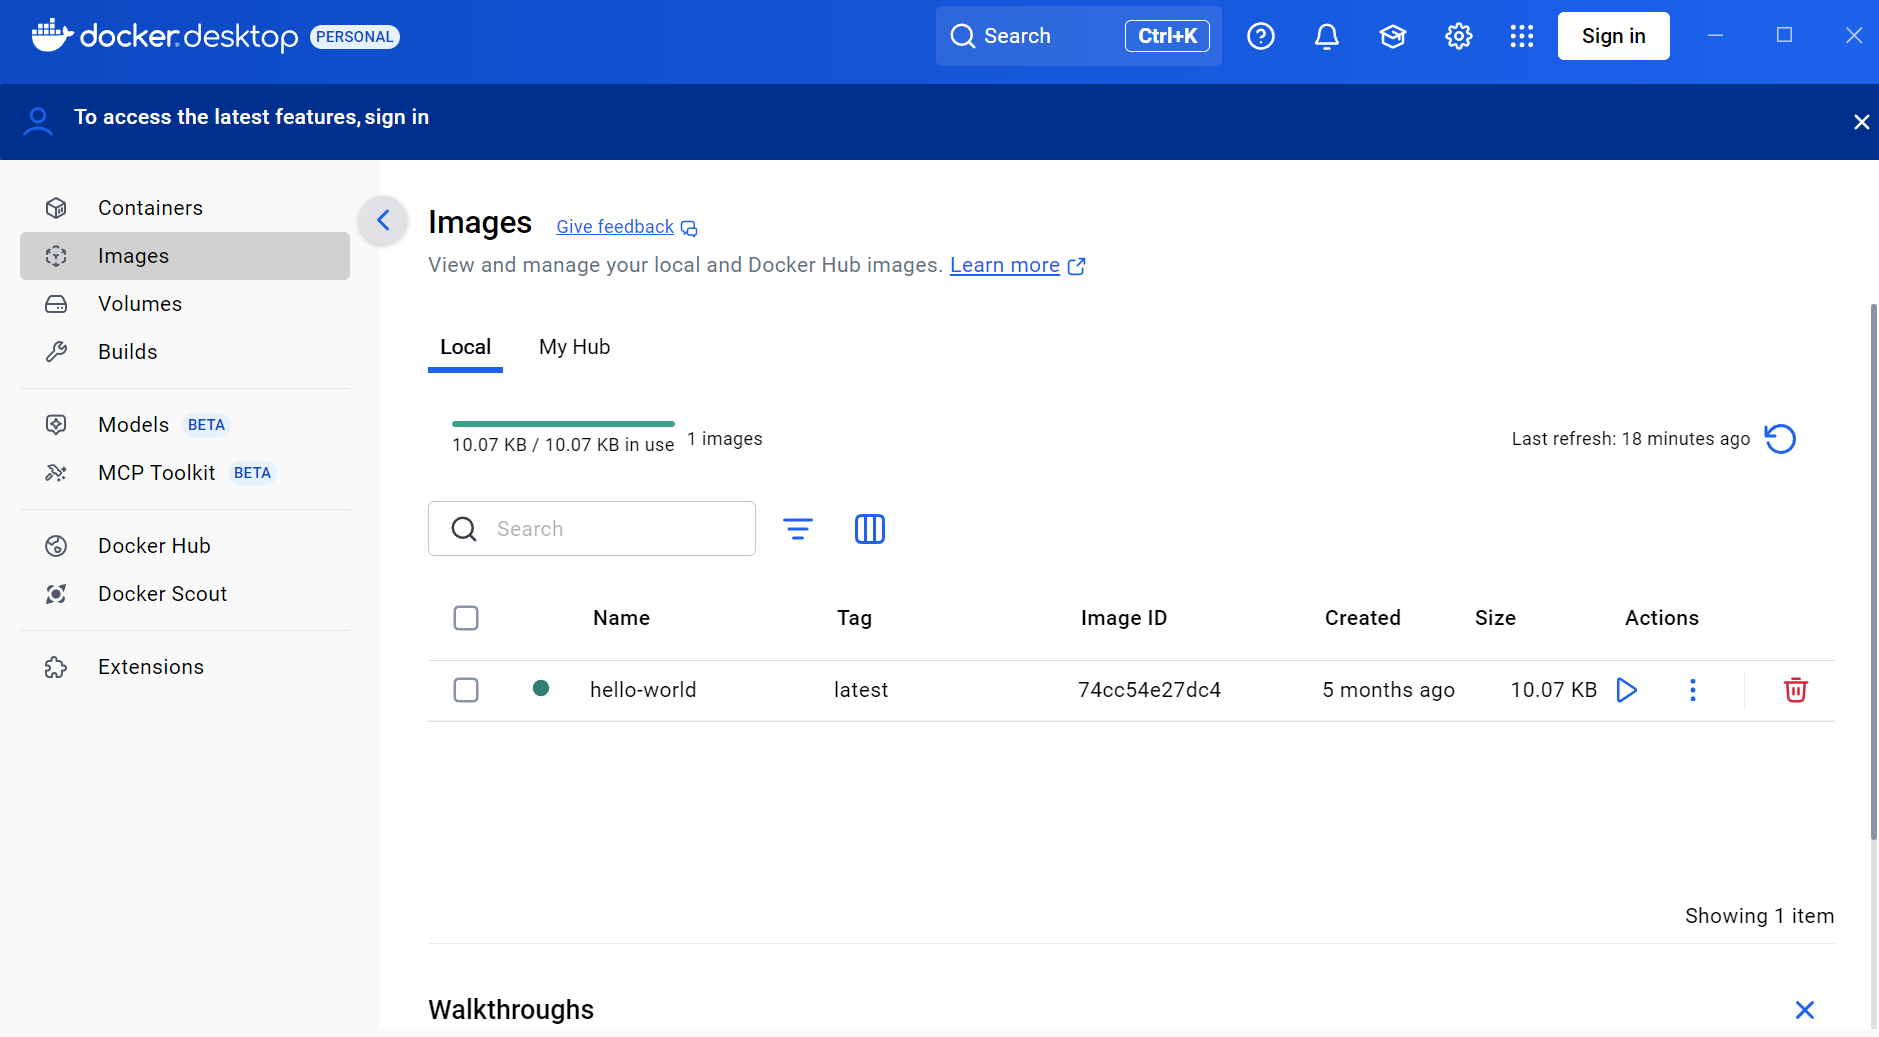This screenshot has width=1879, height=1037.
Task: Click the Docker whale logo
Action: coord(52,35)
